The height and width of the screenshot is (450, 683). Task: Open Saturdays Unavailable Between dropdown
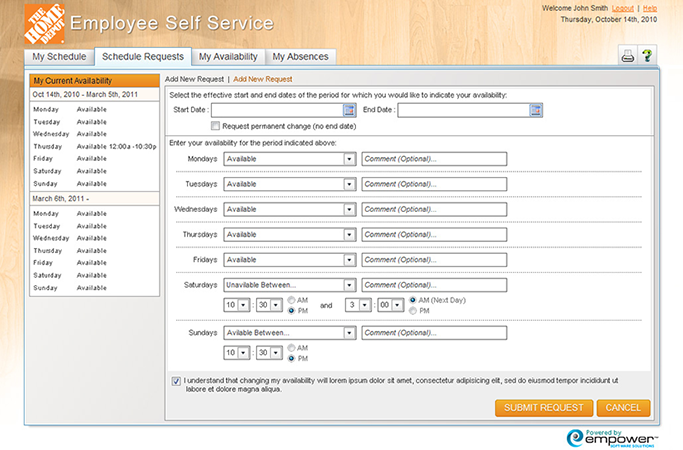[x=349, y=285]
